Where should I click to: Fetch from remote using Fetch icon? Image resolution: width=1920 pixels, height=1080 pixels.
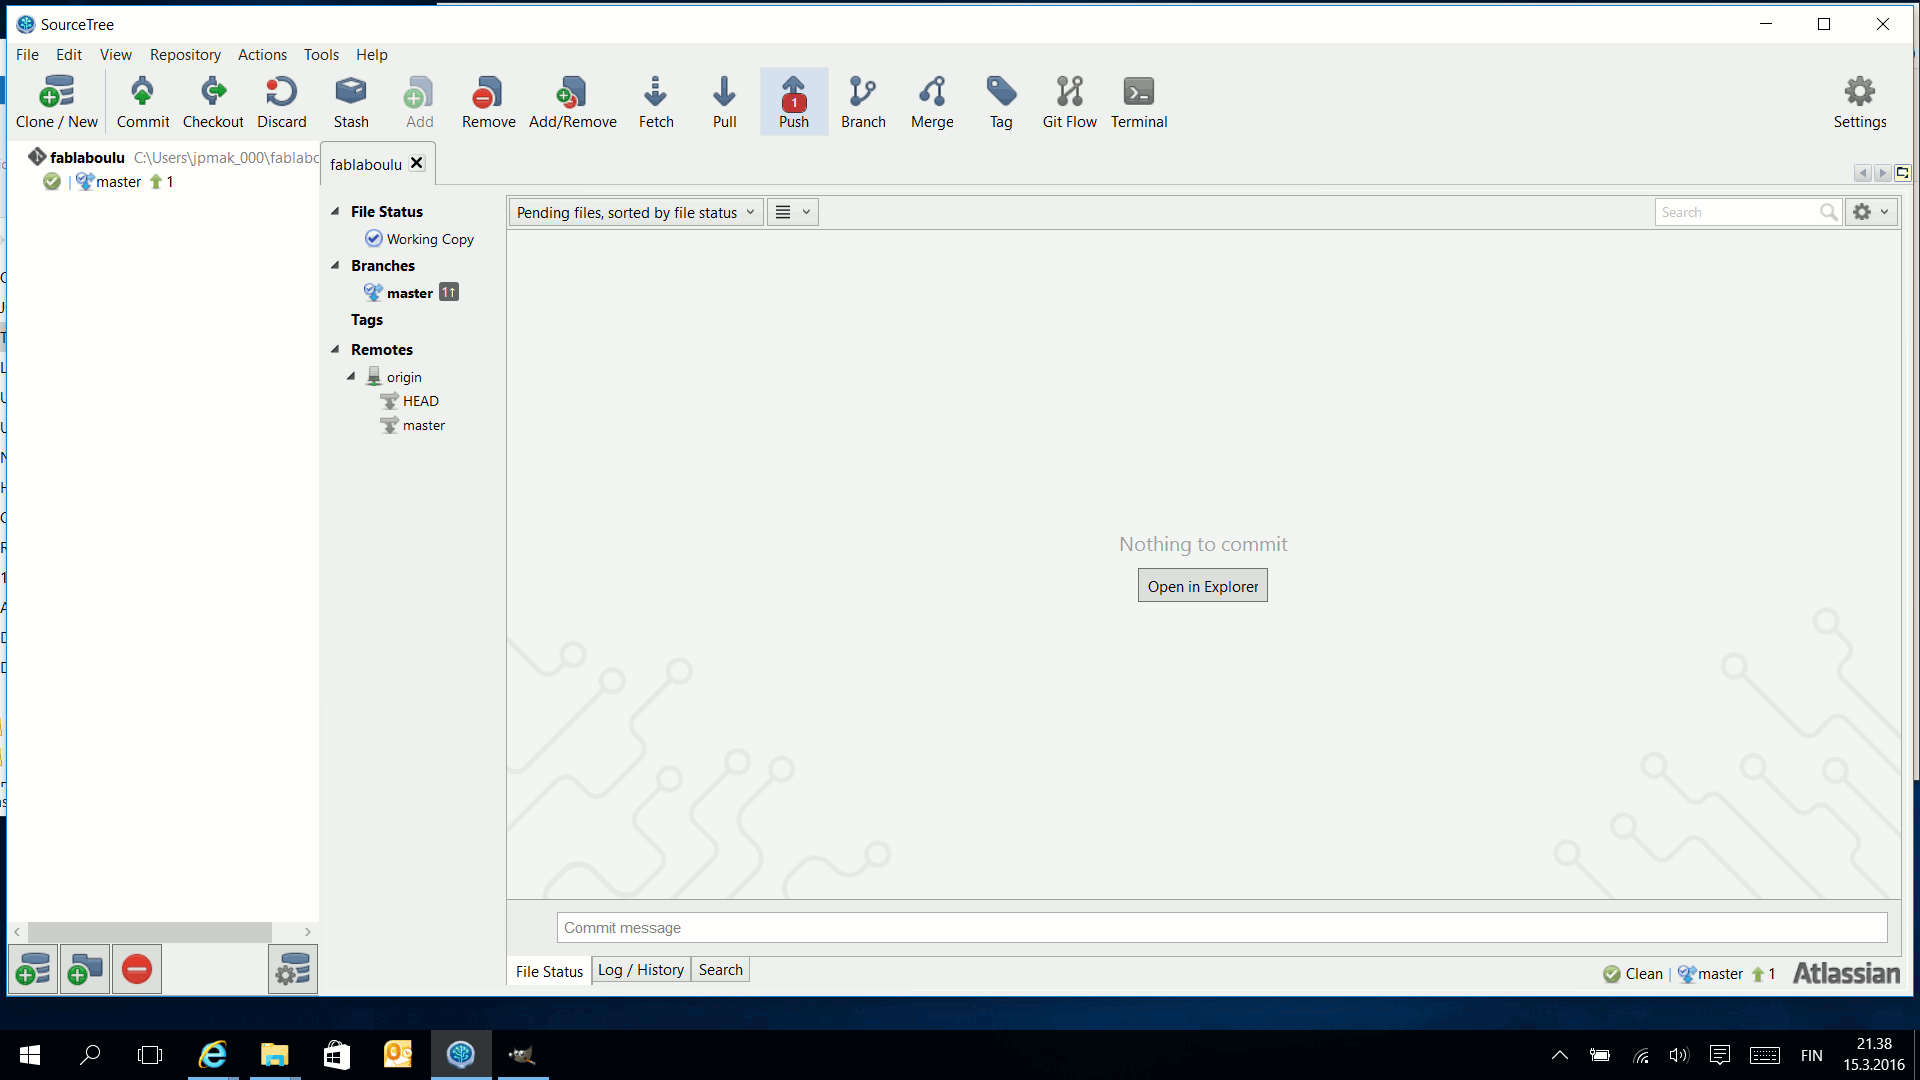coord(656,102)
